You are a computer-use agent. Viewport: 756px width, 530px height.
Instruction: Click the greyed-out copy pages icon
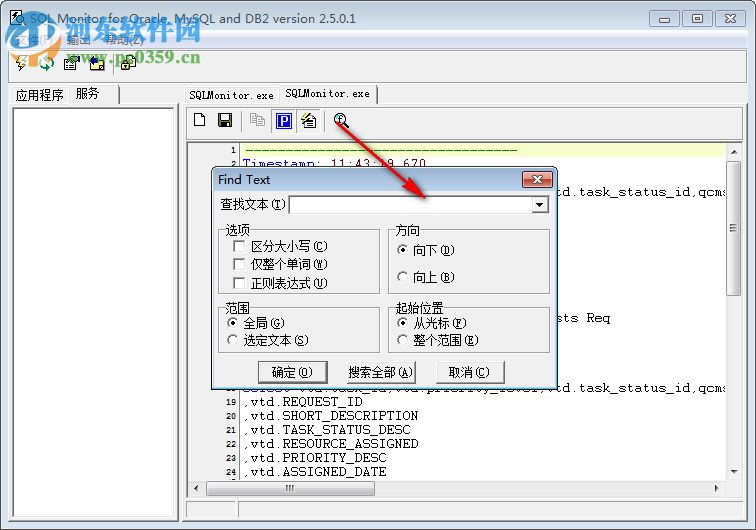(257, 120)
